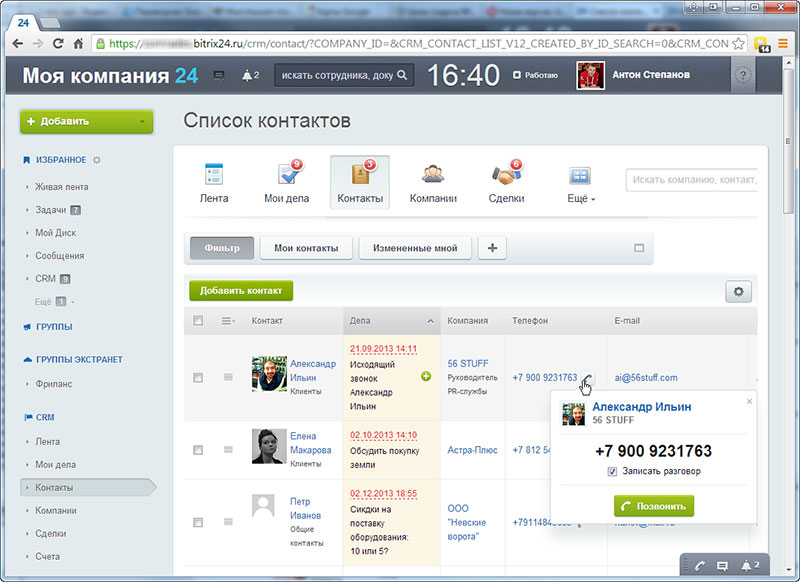
Task: Check the Петр Иванов row checkbox
Action: tap(198, 522)
